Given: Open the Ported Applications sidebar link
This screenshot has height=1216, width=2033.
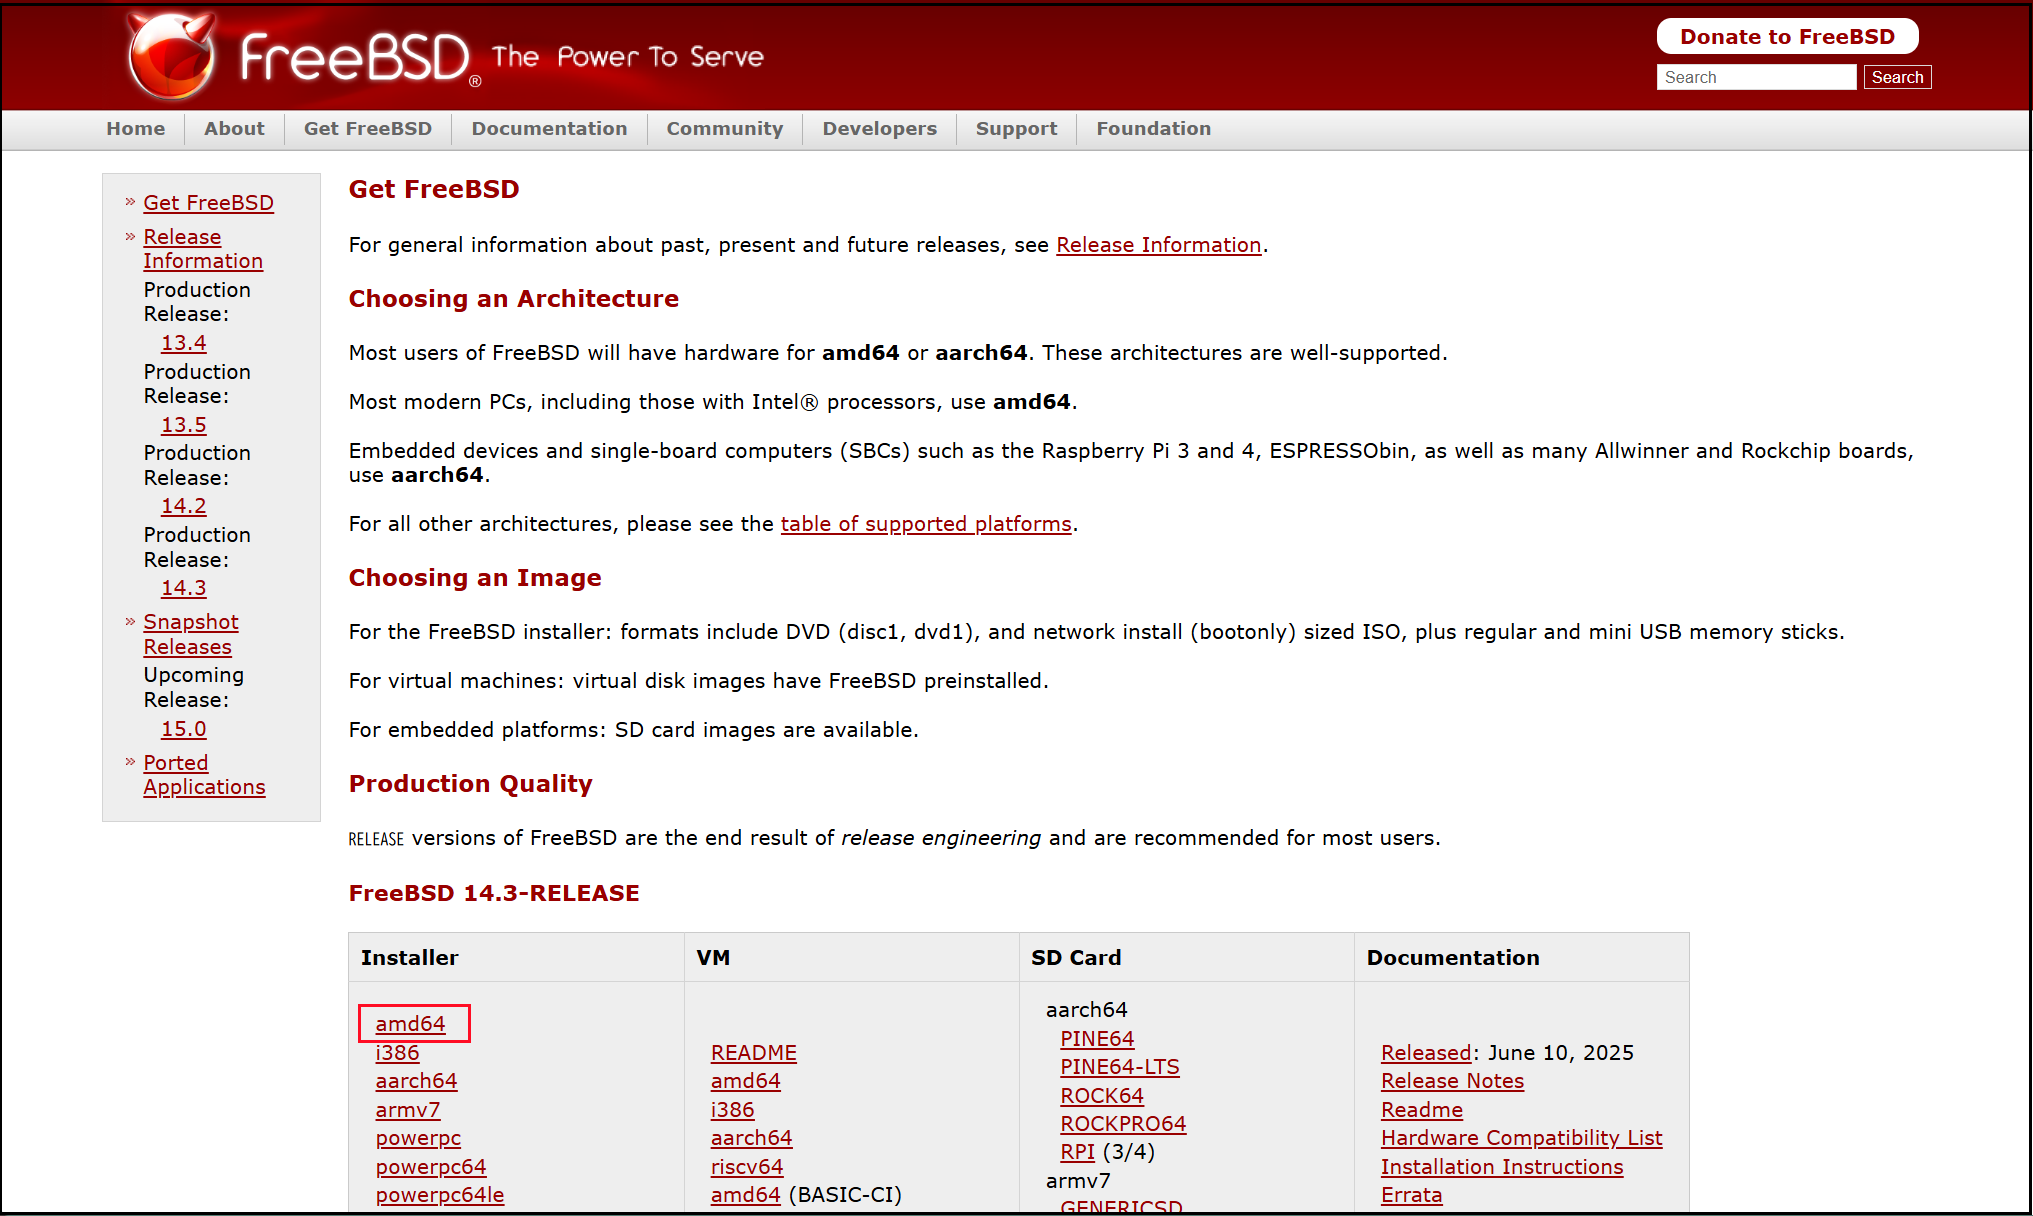Looking at the screenshot, I should point(204,775).
